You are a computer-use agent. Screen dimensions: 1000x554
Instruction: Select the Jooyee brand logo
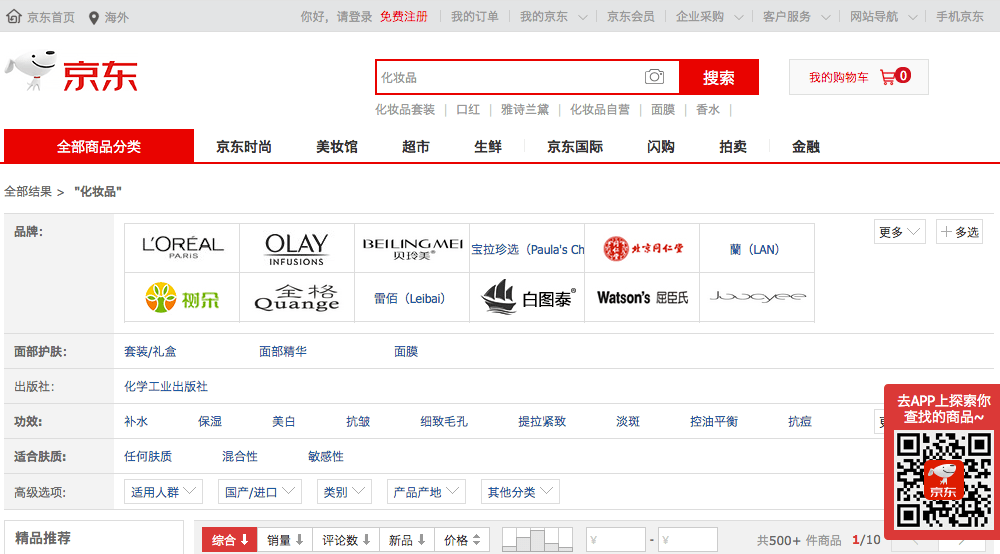tap(757, 298)
